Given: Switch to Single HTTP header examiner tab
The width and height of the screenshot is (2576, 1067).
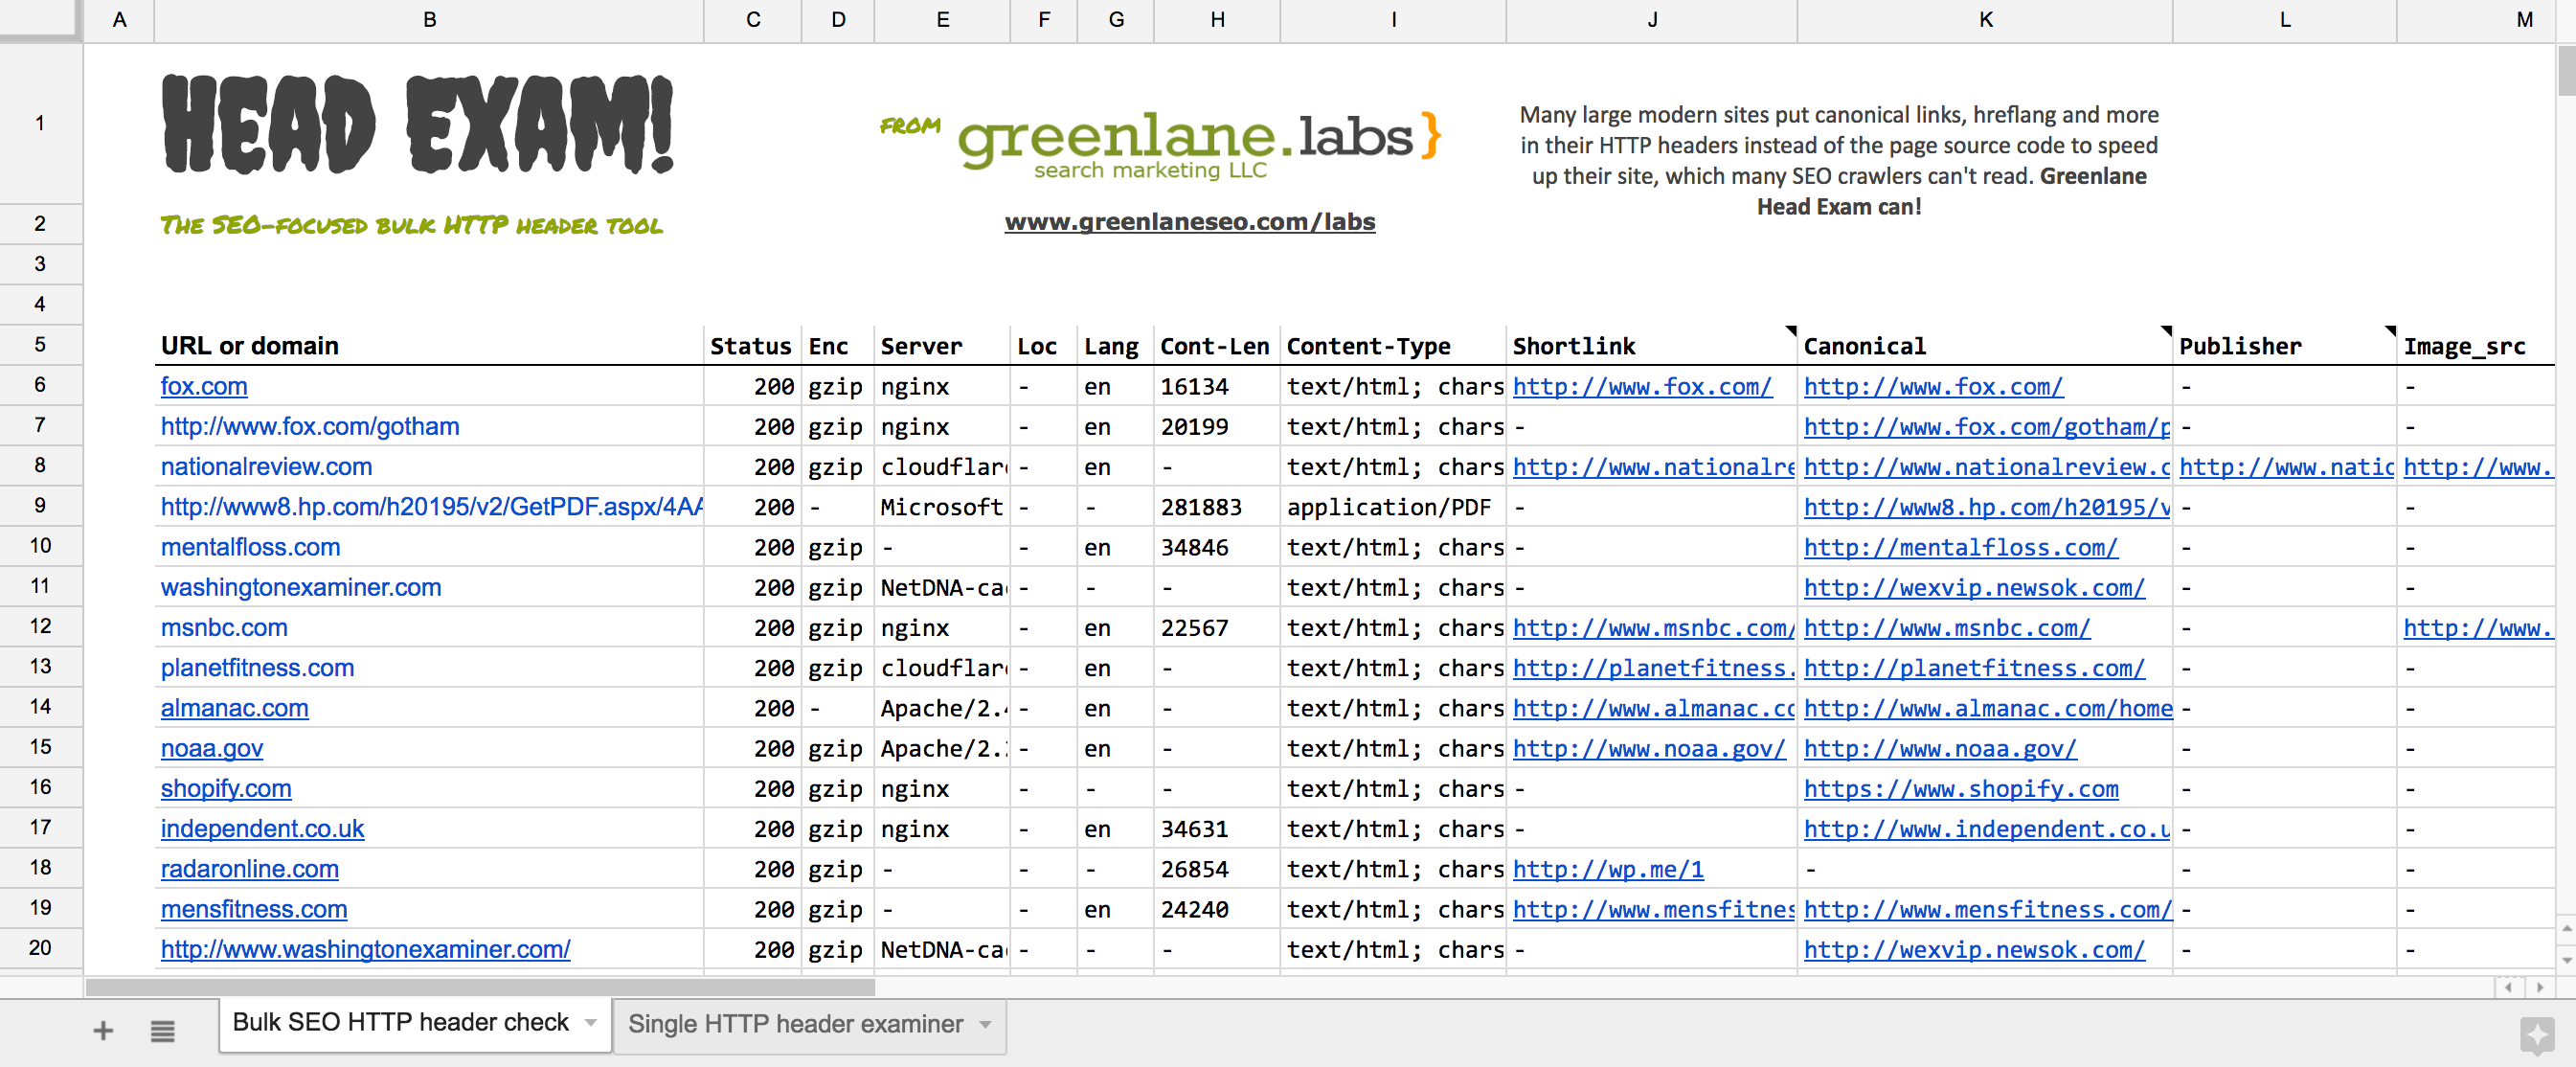Looking at the screenshot, I should point(795,1025).
